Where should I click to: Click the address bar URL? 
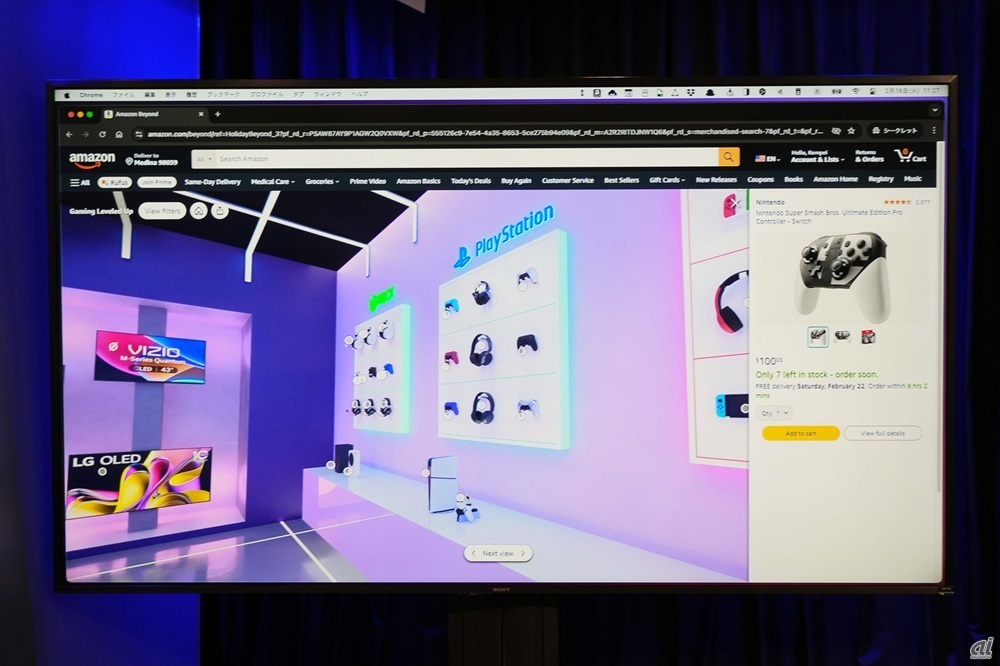(485, 133)
